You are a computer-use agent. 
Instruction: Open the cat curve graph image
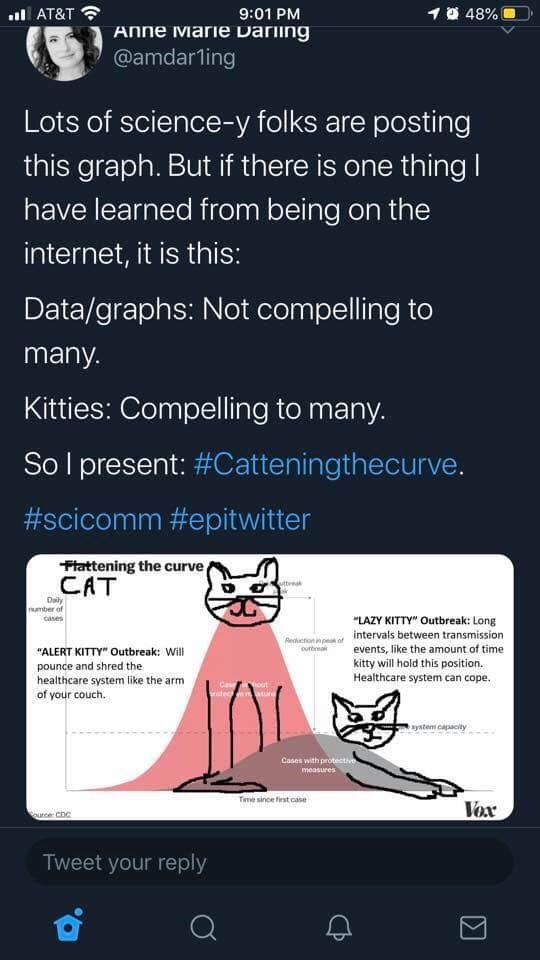click(x=269, y=686)
